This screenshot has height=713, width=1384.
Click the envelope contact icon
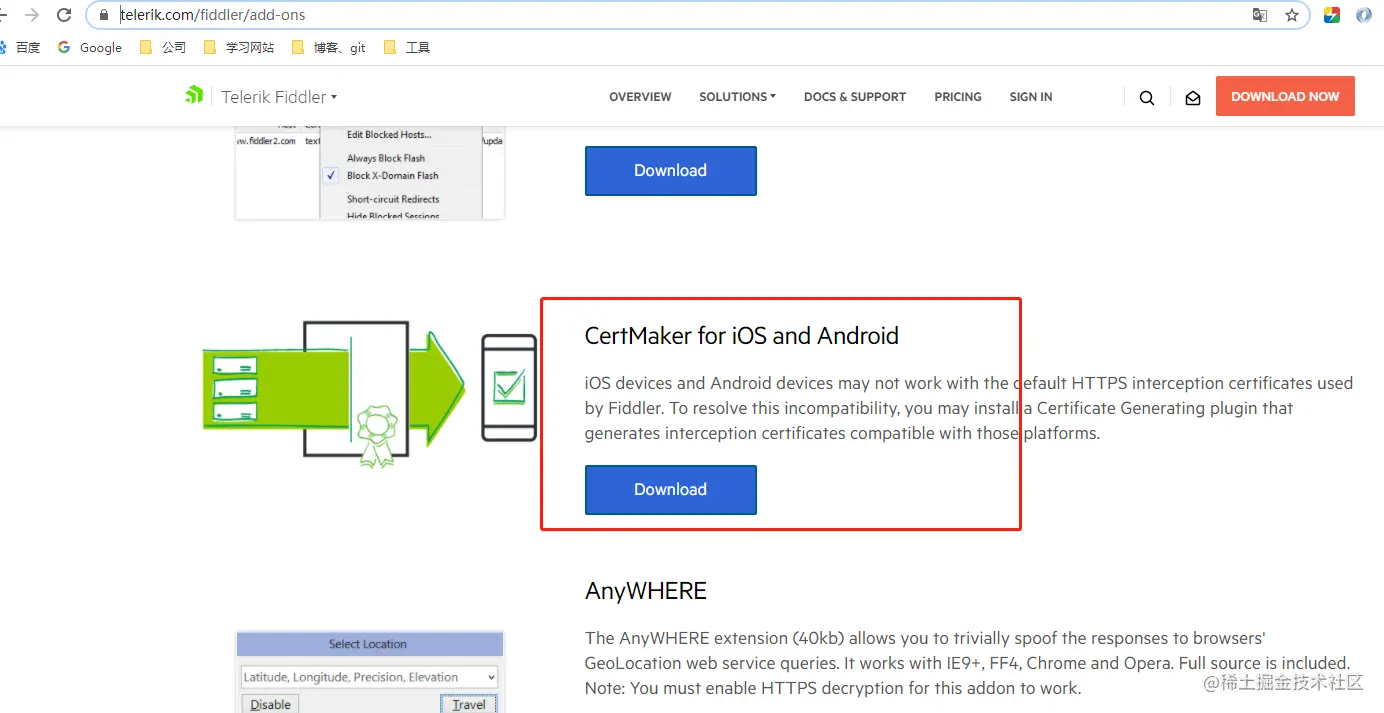pyautogui.click(x=1192, y=98)
